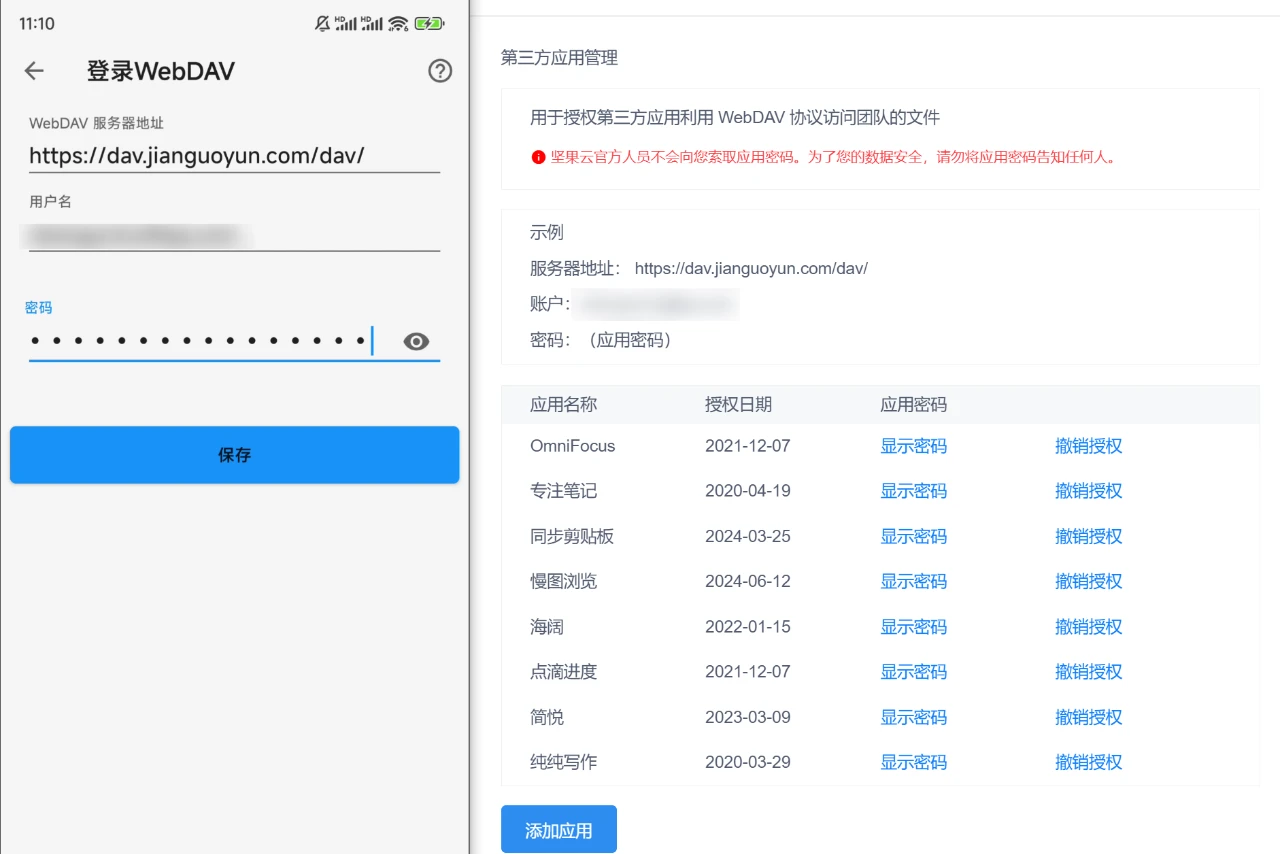This screenshot has width=1280, height=854.
Task: Tap the blue 保存 button
Action: [x=234, y=455]
